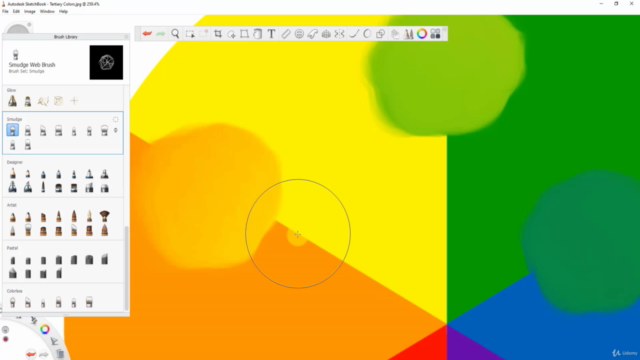Pick the fan brush in Artist set
Viewport: 640px width, 360px height.
(x=104, y=216)
